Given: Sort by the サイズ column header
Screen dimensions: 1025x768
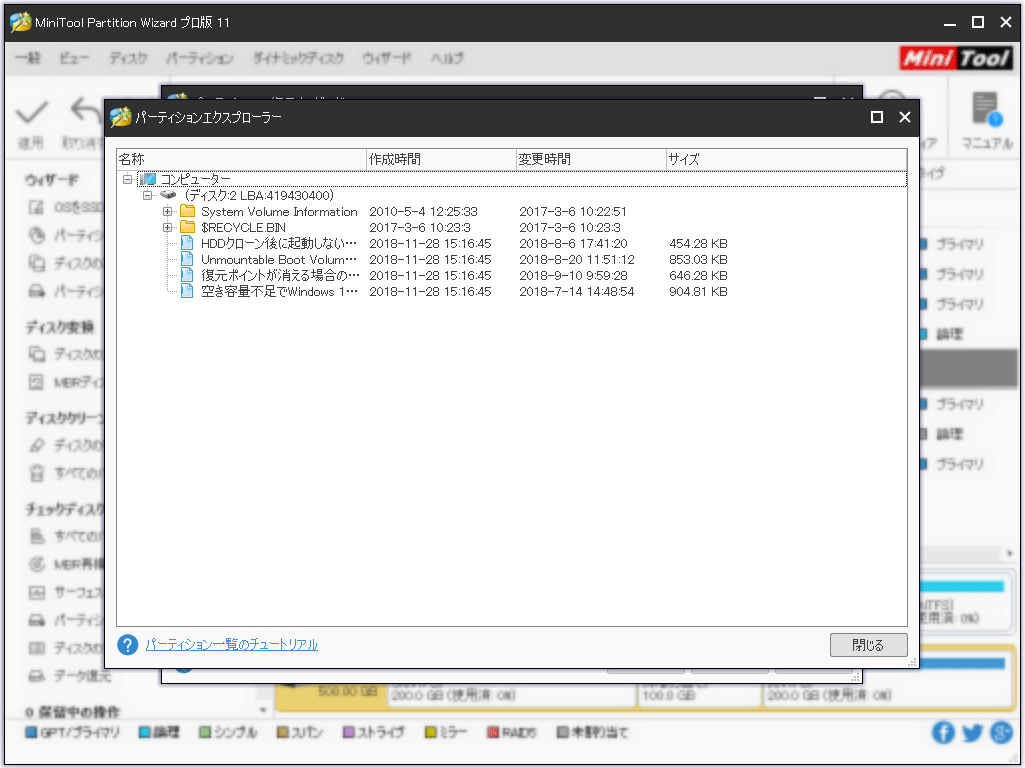Looking at the screenshot, I should 786,159.
